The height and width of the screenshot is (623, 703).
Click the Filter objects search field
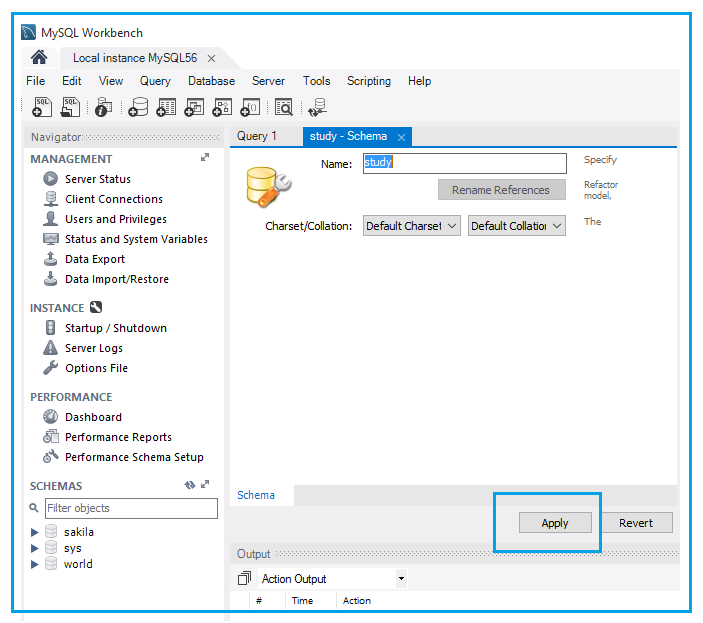(x=131, y=508)
